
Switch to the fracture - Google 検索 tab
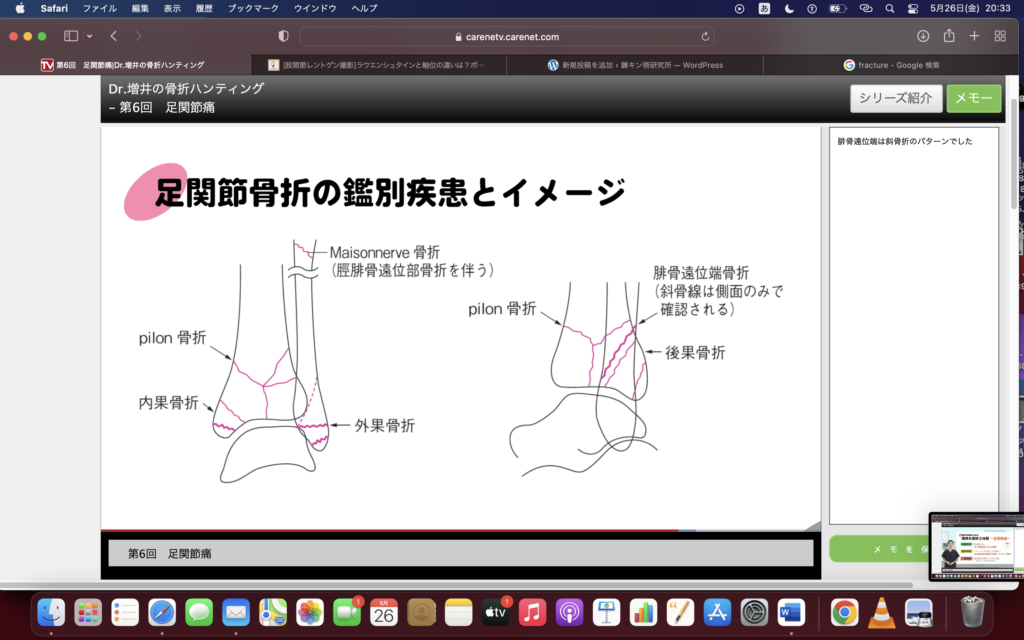pos(891,65)
